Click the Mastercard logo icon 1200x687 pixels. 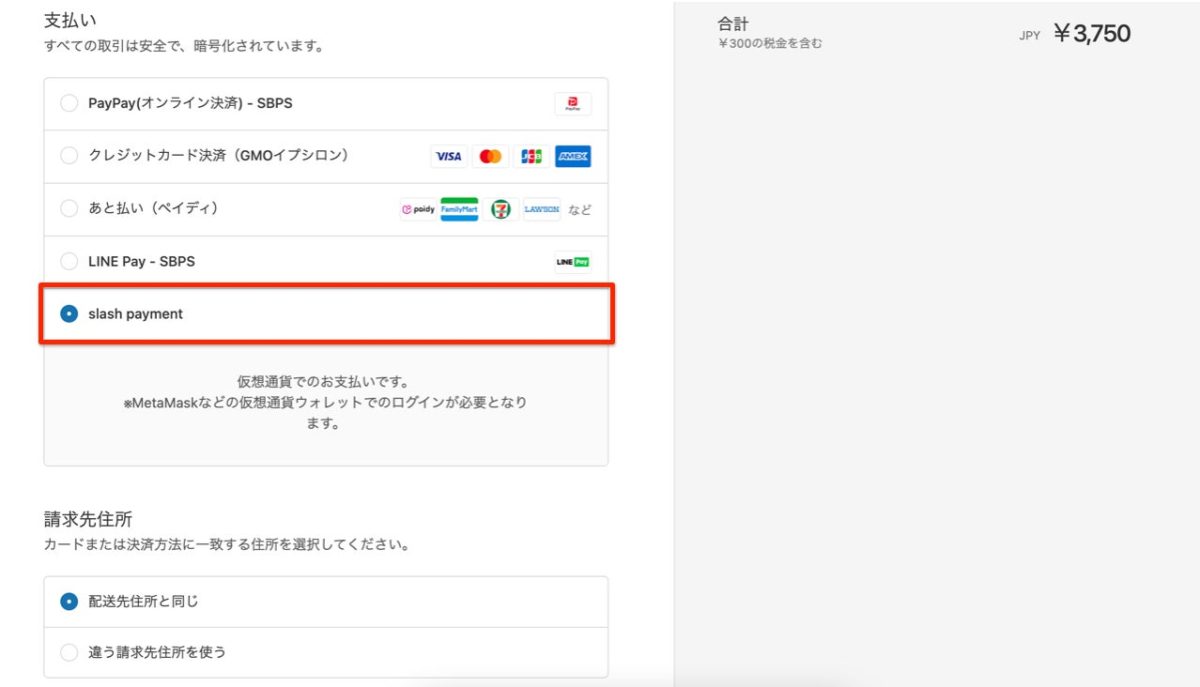(490, 157)
